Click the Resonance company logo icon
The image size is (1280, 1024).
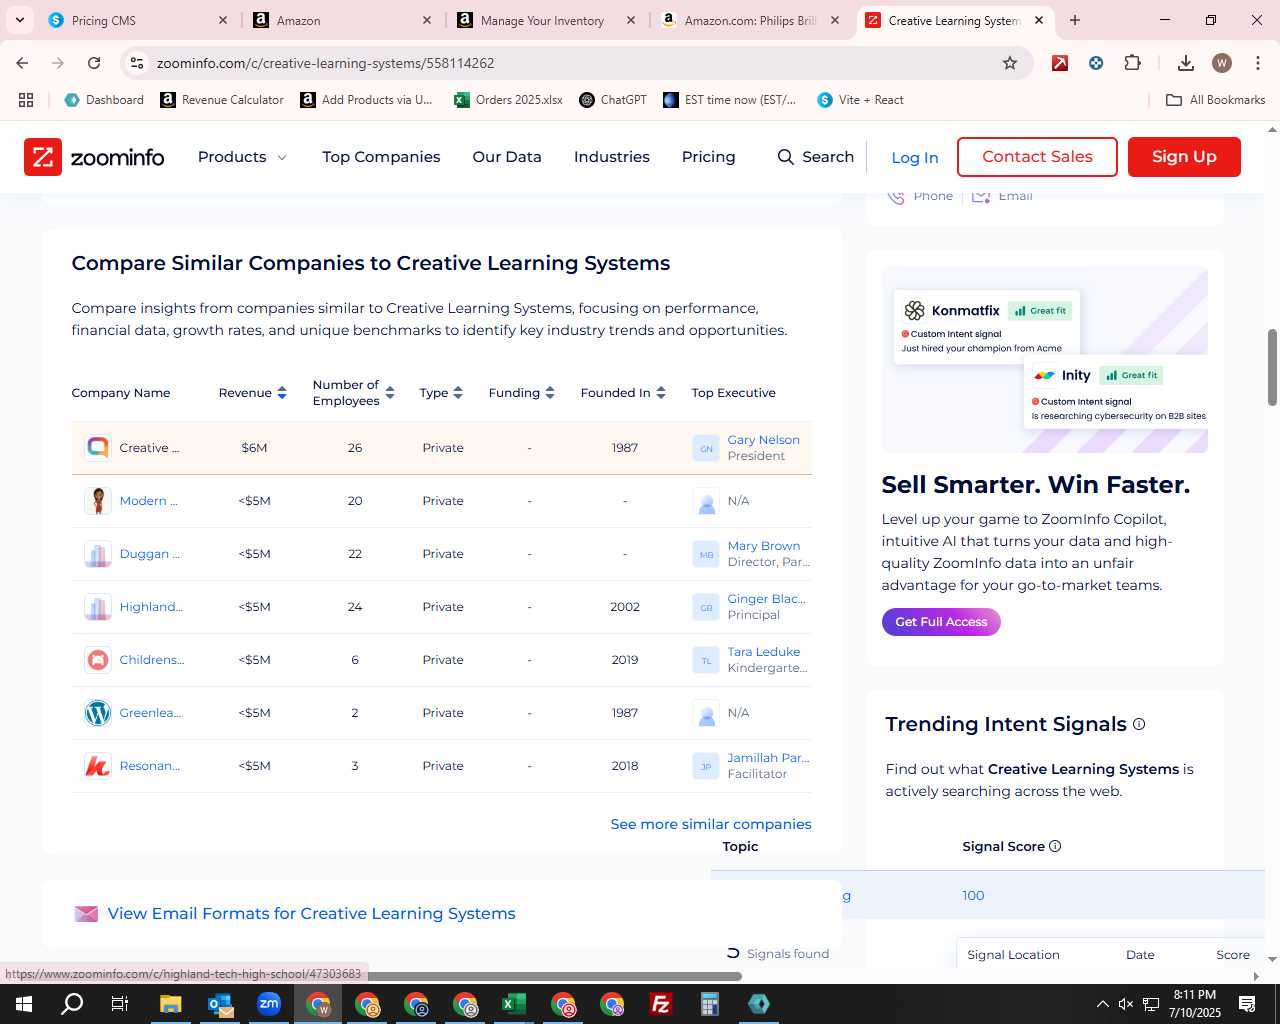[98, 766]
